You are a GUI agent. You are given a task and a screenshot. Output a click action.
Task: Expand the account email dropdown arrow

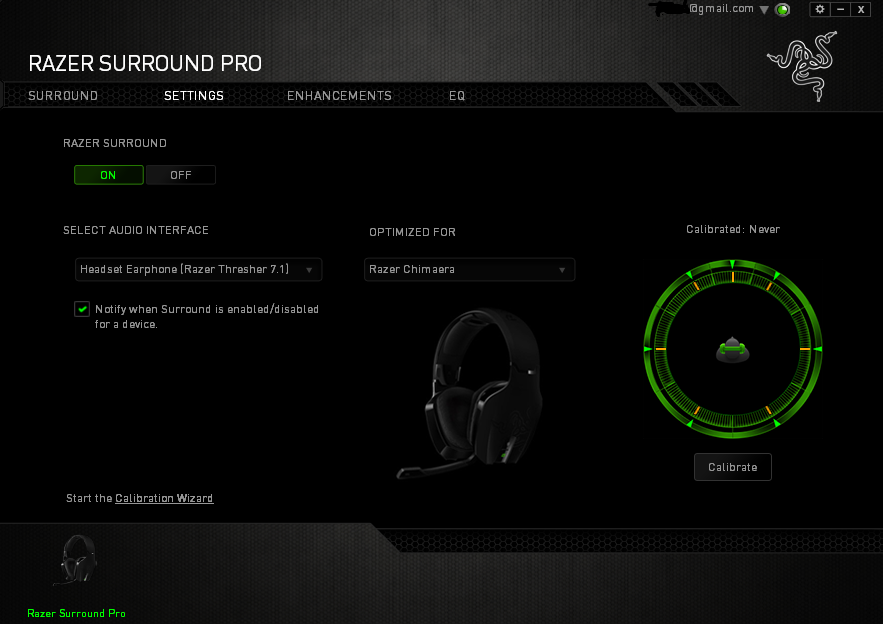(764, 10)
